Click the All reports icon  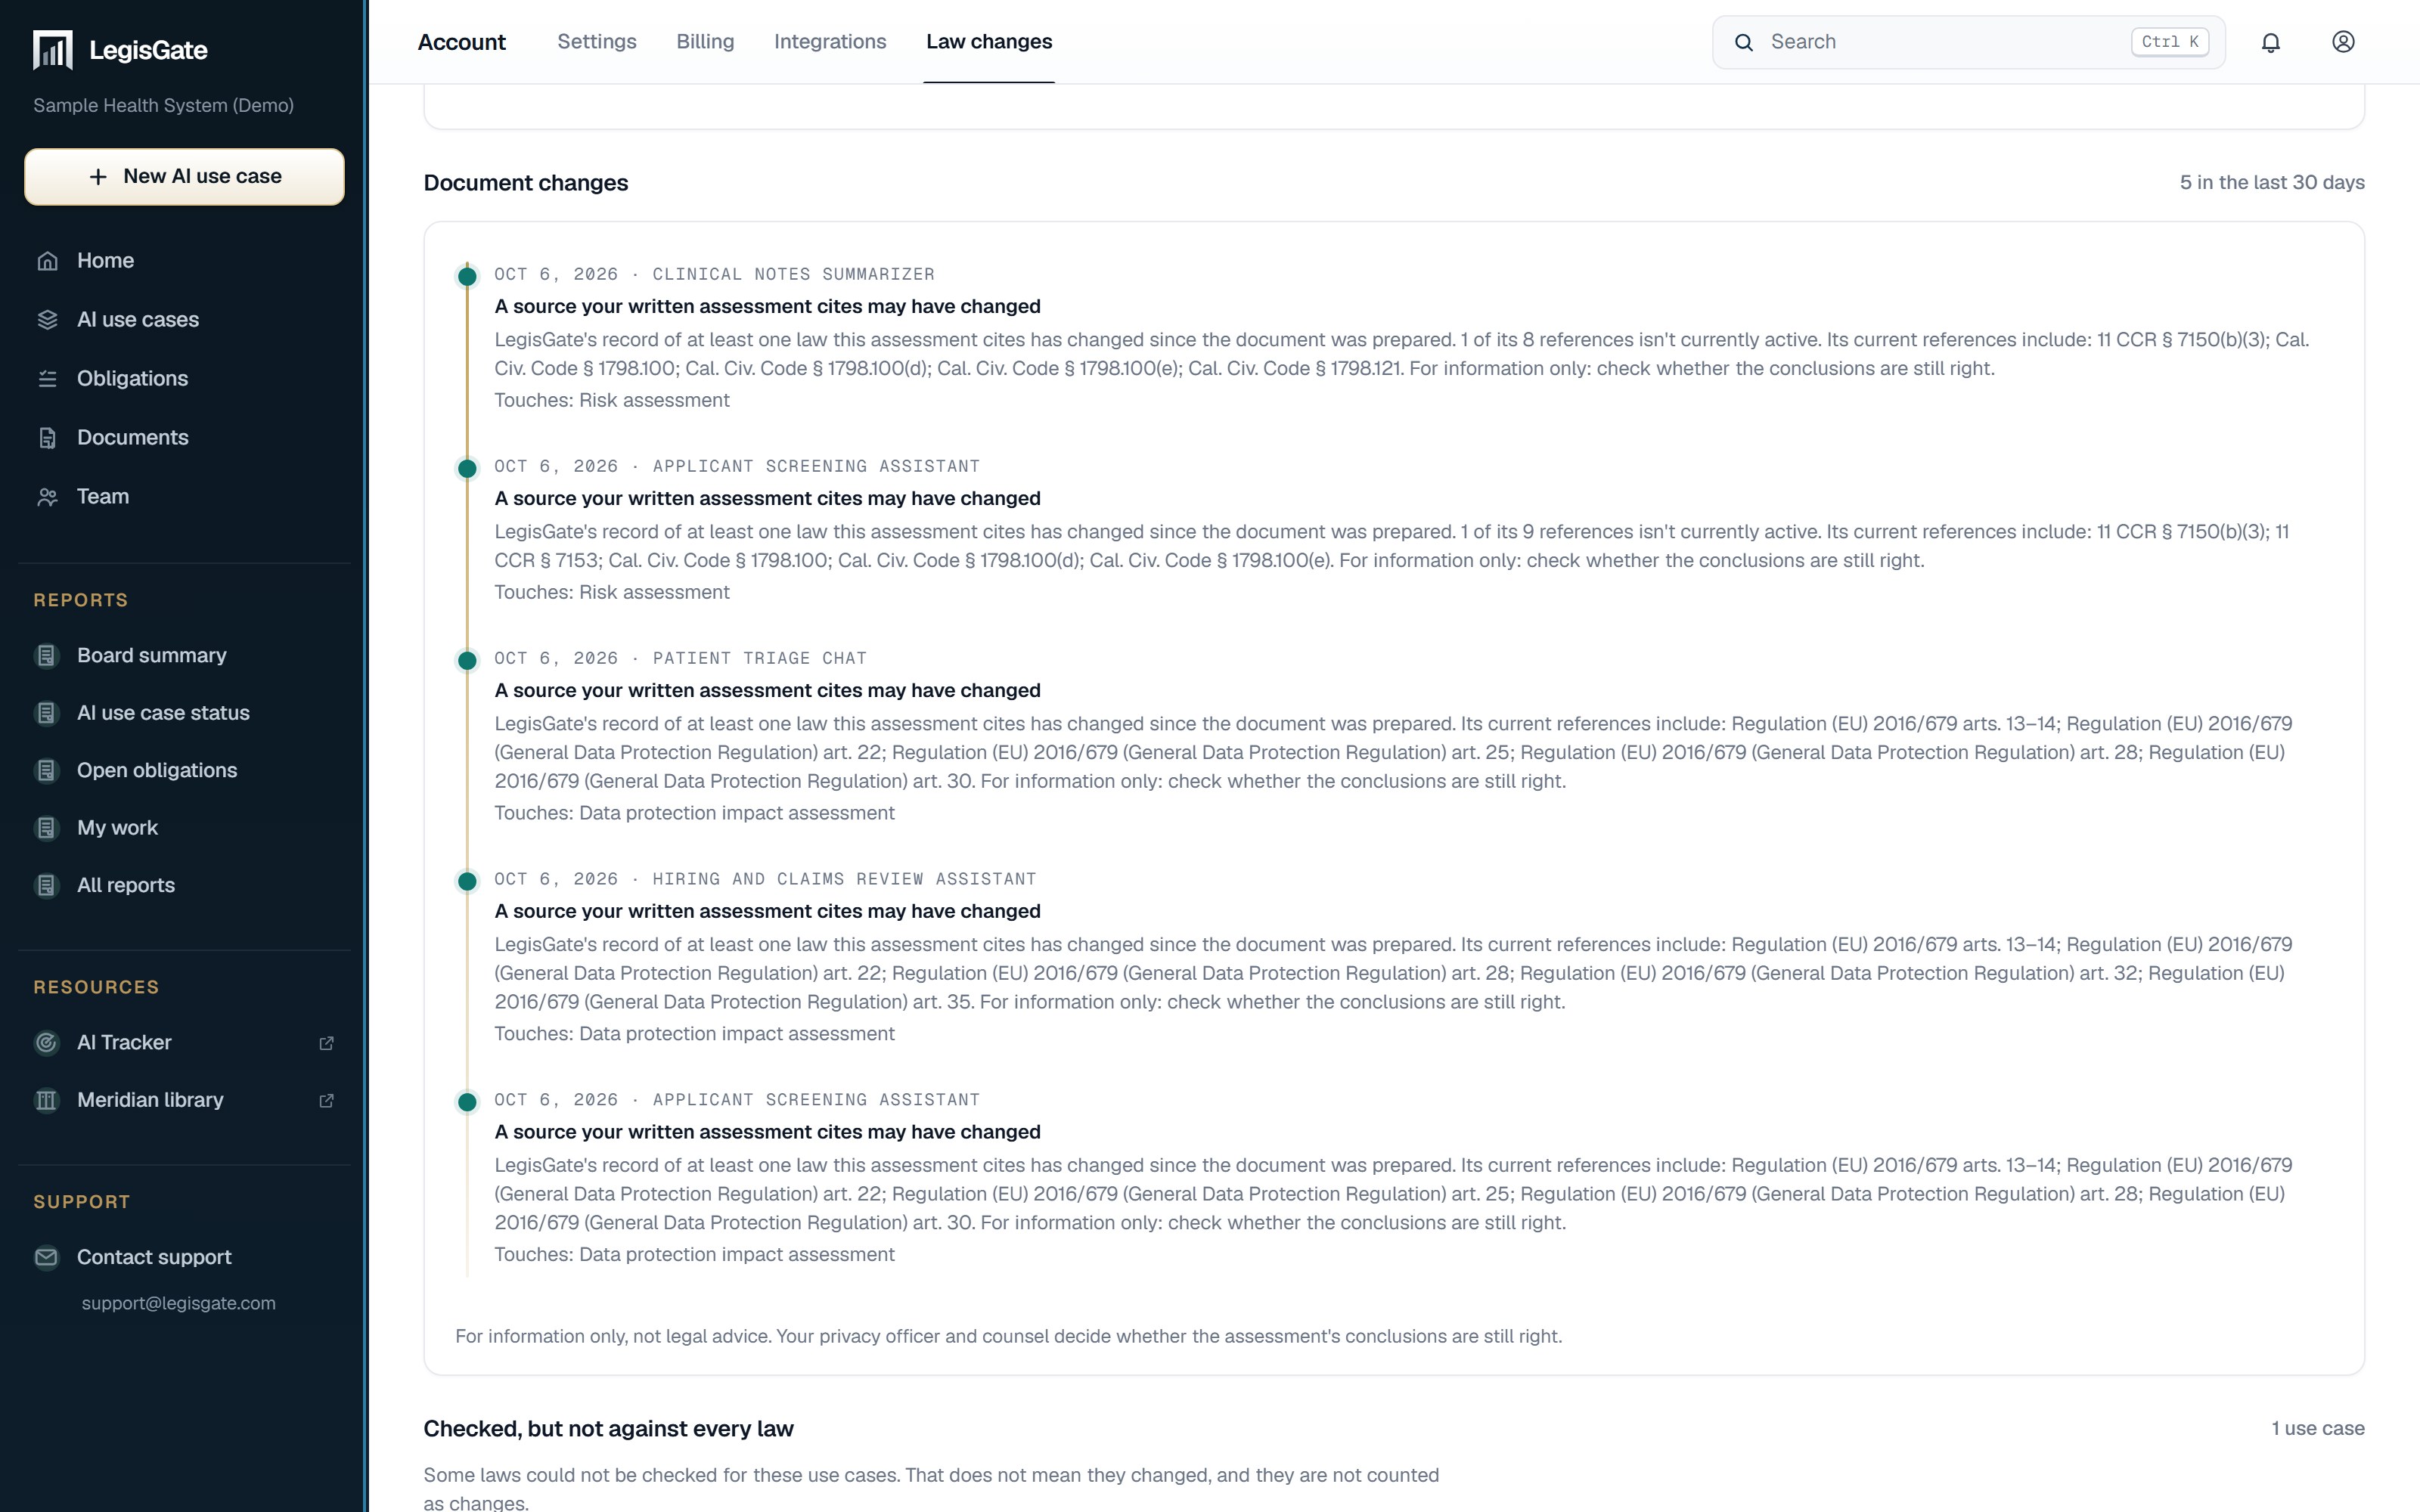point(47,886)
